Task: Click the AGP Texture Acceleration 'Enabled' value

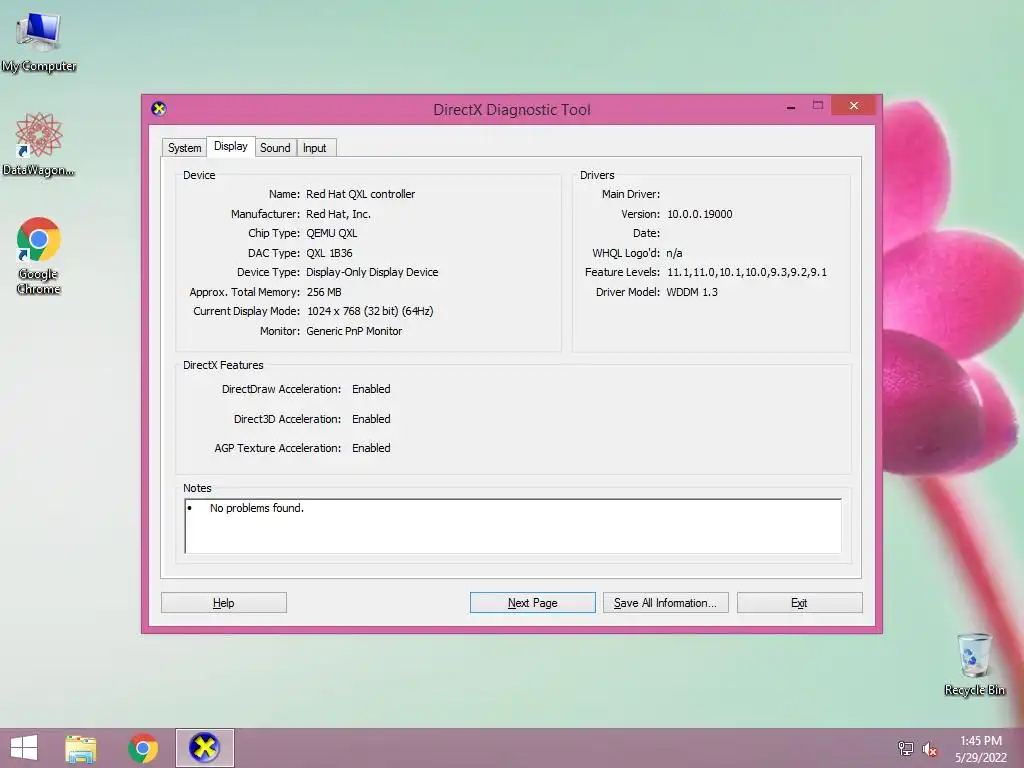Action: (x=371, y=448)
